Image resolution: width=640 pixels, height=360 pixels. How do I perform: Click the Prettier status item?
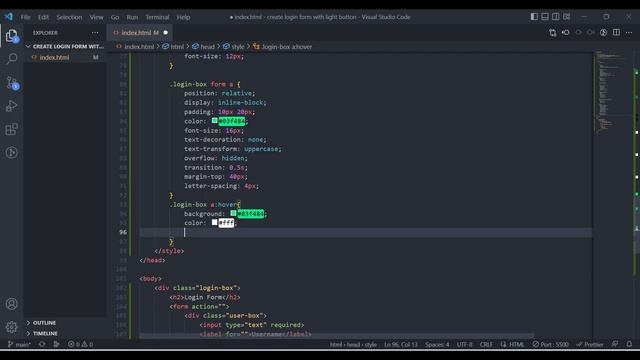click(590, 344)
